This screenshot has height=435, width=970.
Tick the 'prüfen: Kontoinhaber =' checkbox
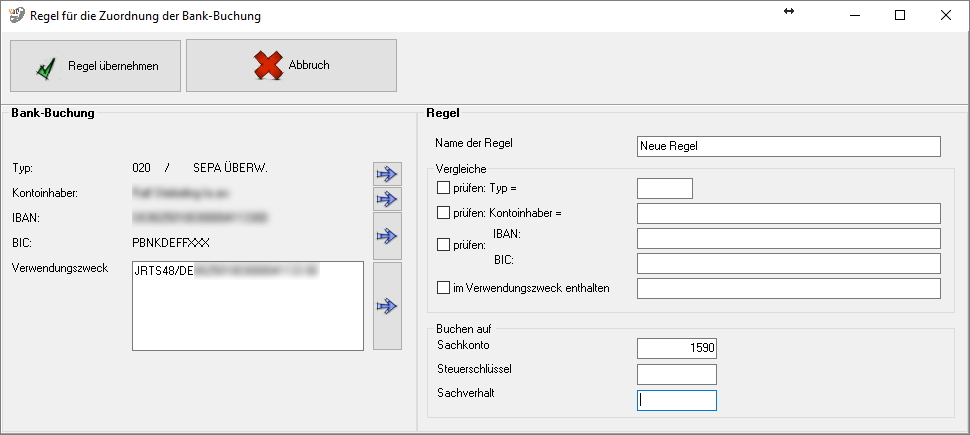[444, 213]
